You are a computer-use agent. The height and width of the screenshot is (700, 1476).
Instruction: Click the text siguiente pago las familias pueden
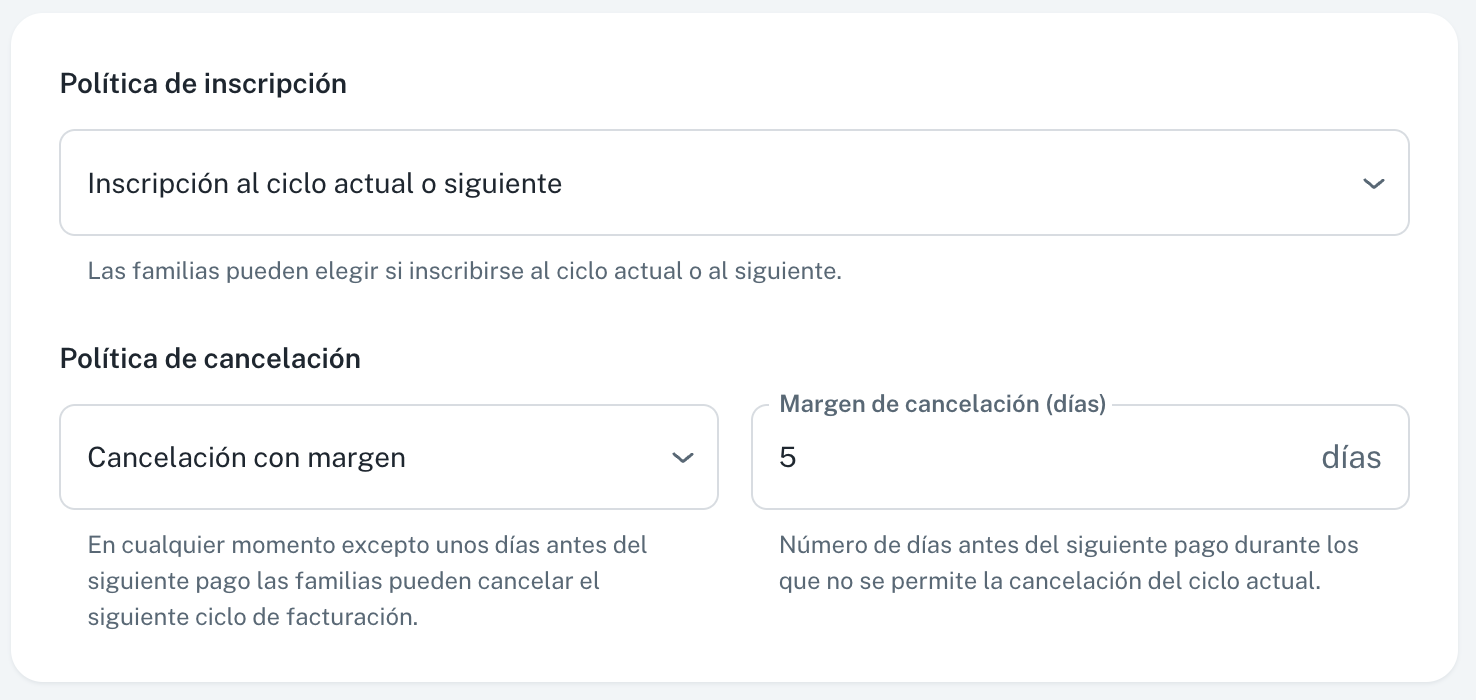343,581
